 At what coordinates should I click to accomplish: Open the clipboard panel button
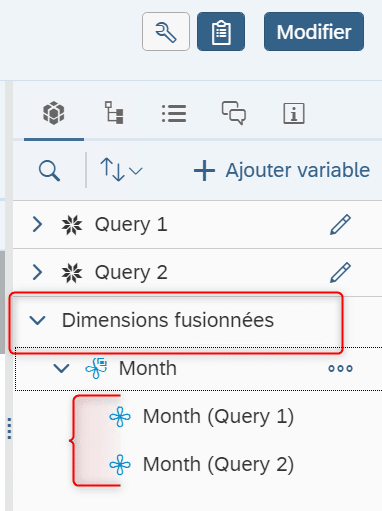[221, 32]
